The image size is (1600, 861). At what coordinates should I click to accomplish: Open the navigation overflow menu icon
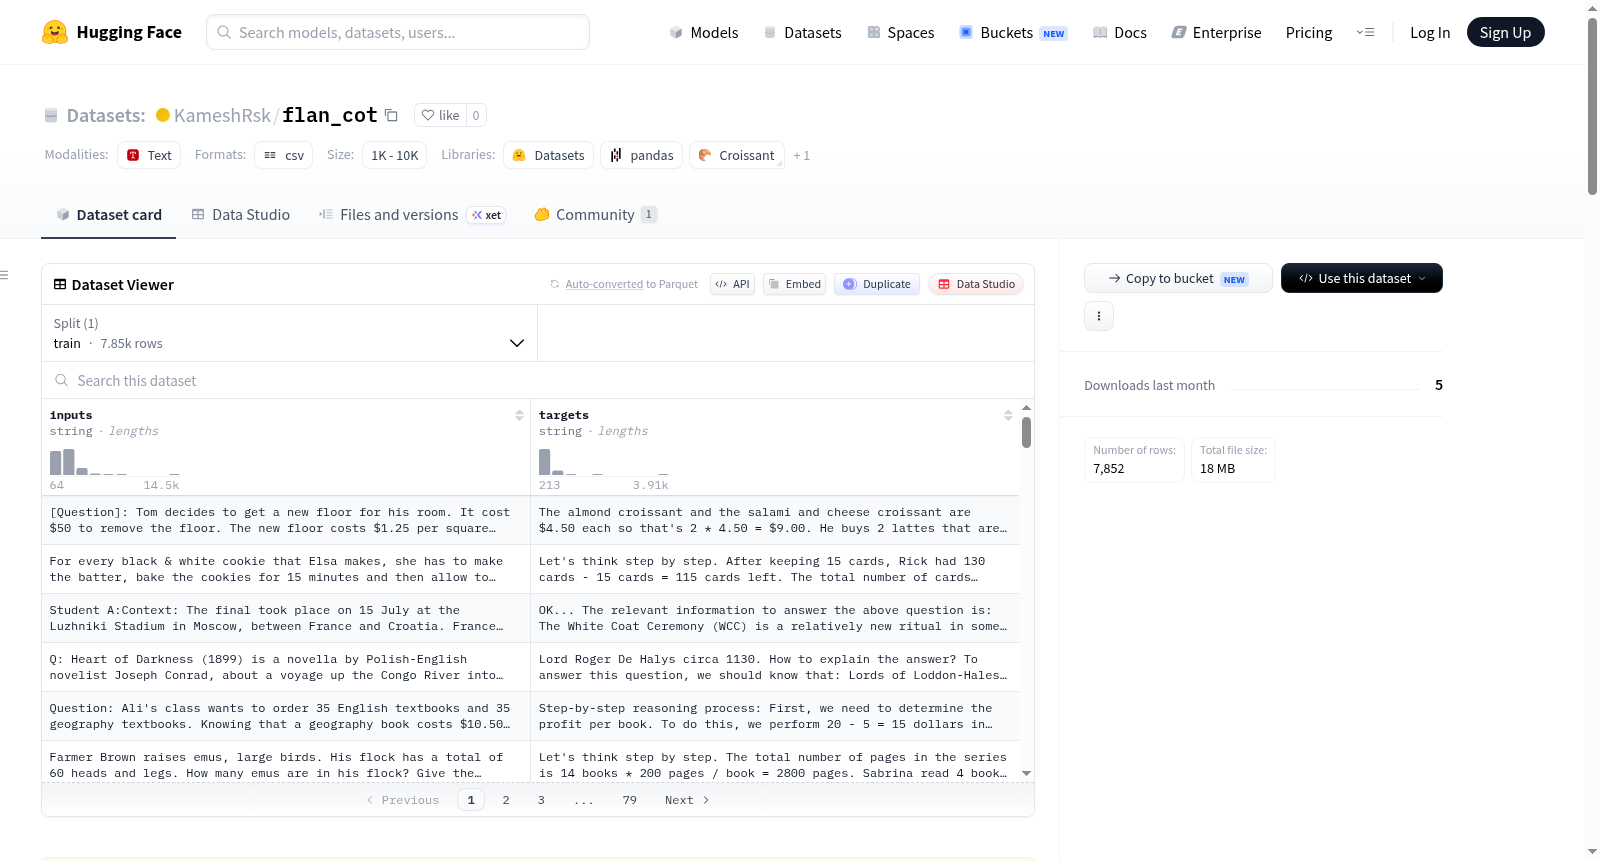point(1365,32)
